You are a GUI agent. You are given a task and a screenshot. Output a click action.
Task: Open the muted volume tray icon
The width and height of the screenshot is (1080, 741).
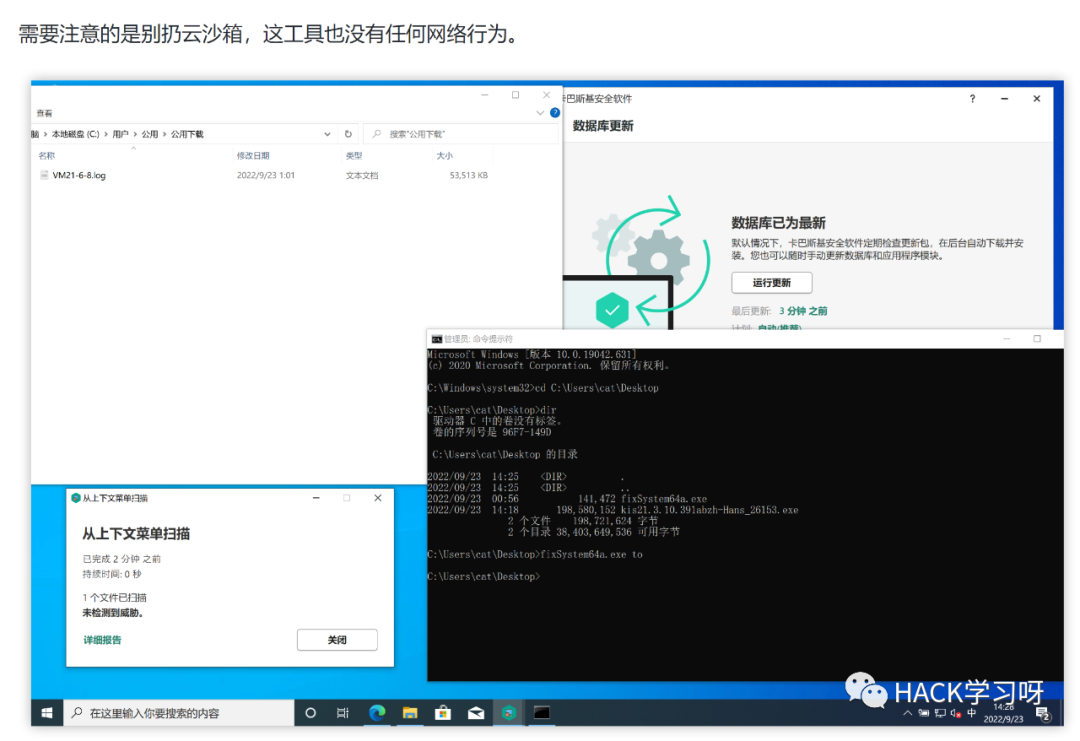click(x=956, y=713)
